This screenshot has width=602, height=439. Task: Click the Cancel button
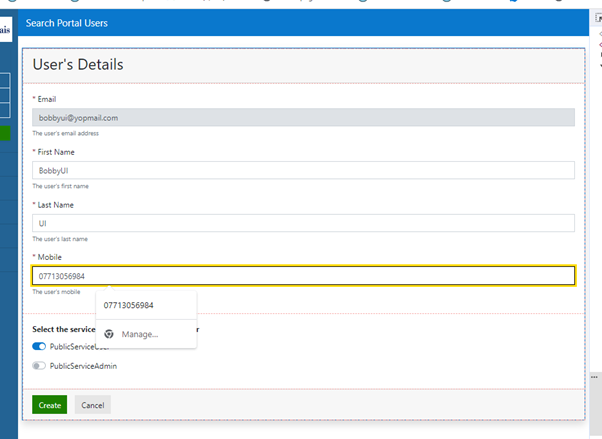[x=93, y=405]
